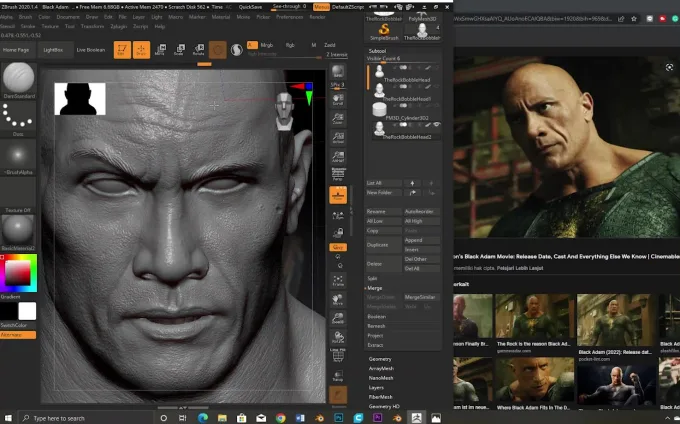Click the Frame view button
This screenshot has width=680, height=424.
338,281
